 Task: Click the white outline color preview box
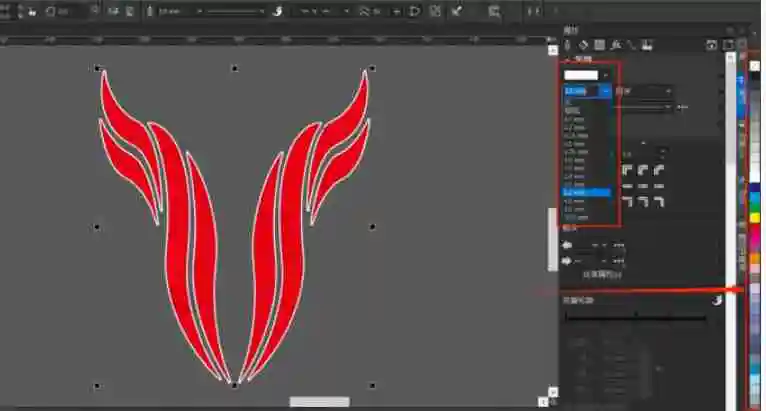pos(581,75)
